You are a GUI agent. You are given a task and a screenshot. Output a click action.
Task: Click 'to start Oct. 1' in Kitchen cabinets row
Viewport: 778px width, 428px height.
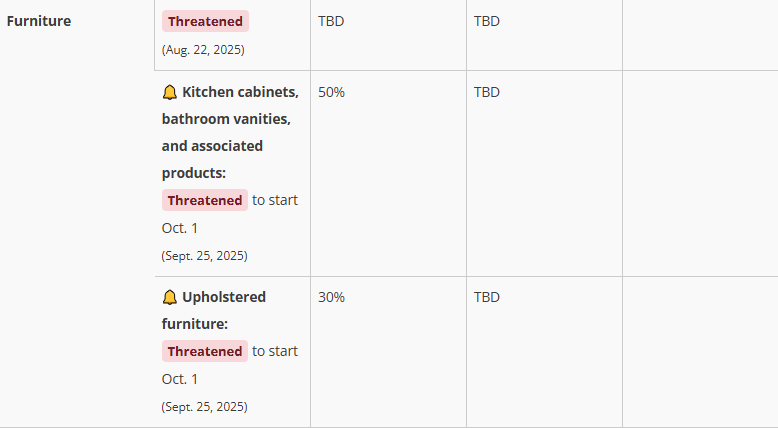[274, 200]
